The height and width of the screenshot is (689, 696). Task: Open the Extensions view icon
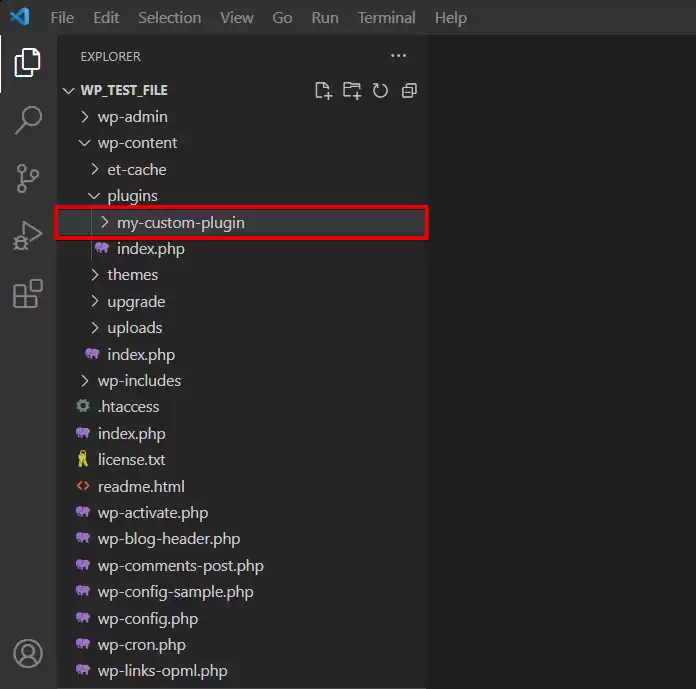tap(27, 294)
